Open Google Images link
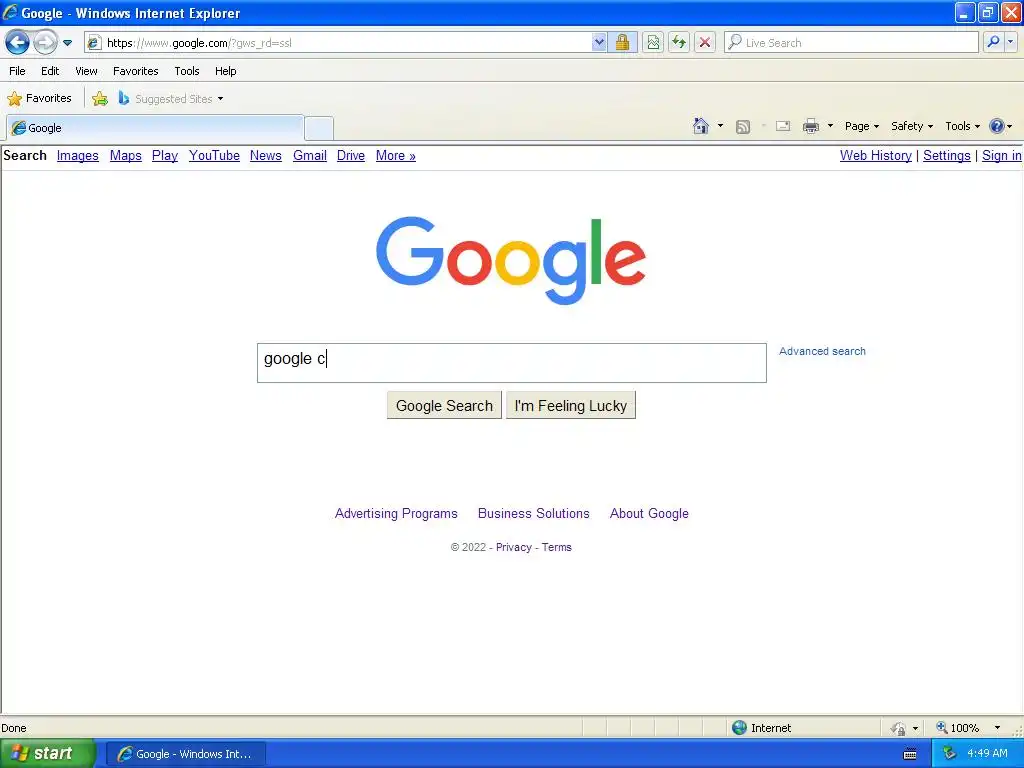The width and height of the screenshot is (1024, 768). [x=78, y=155]
